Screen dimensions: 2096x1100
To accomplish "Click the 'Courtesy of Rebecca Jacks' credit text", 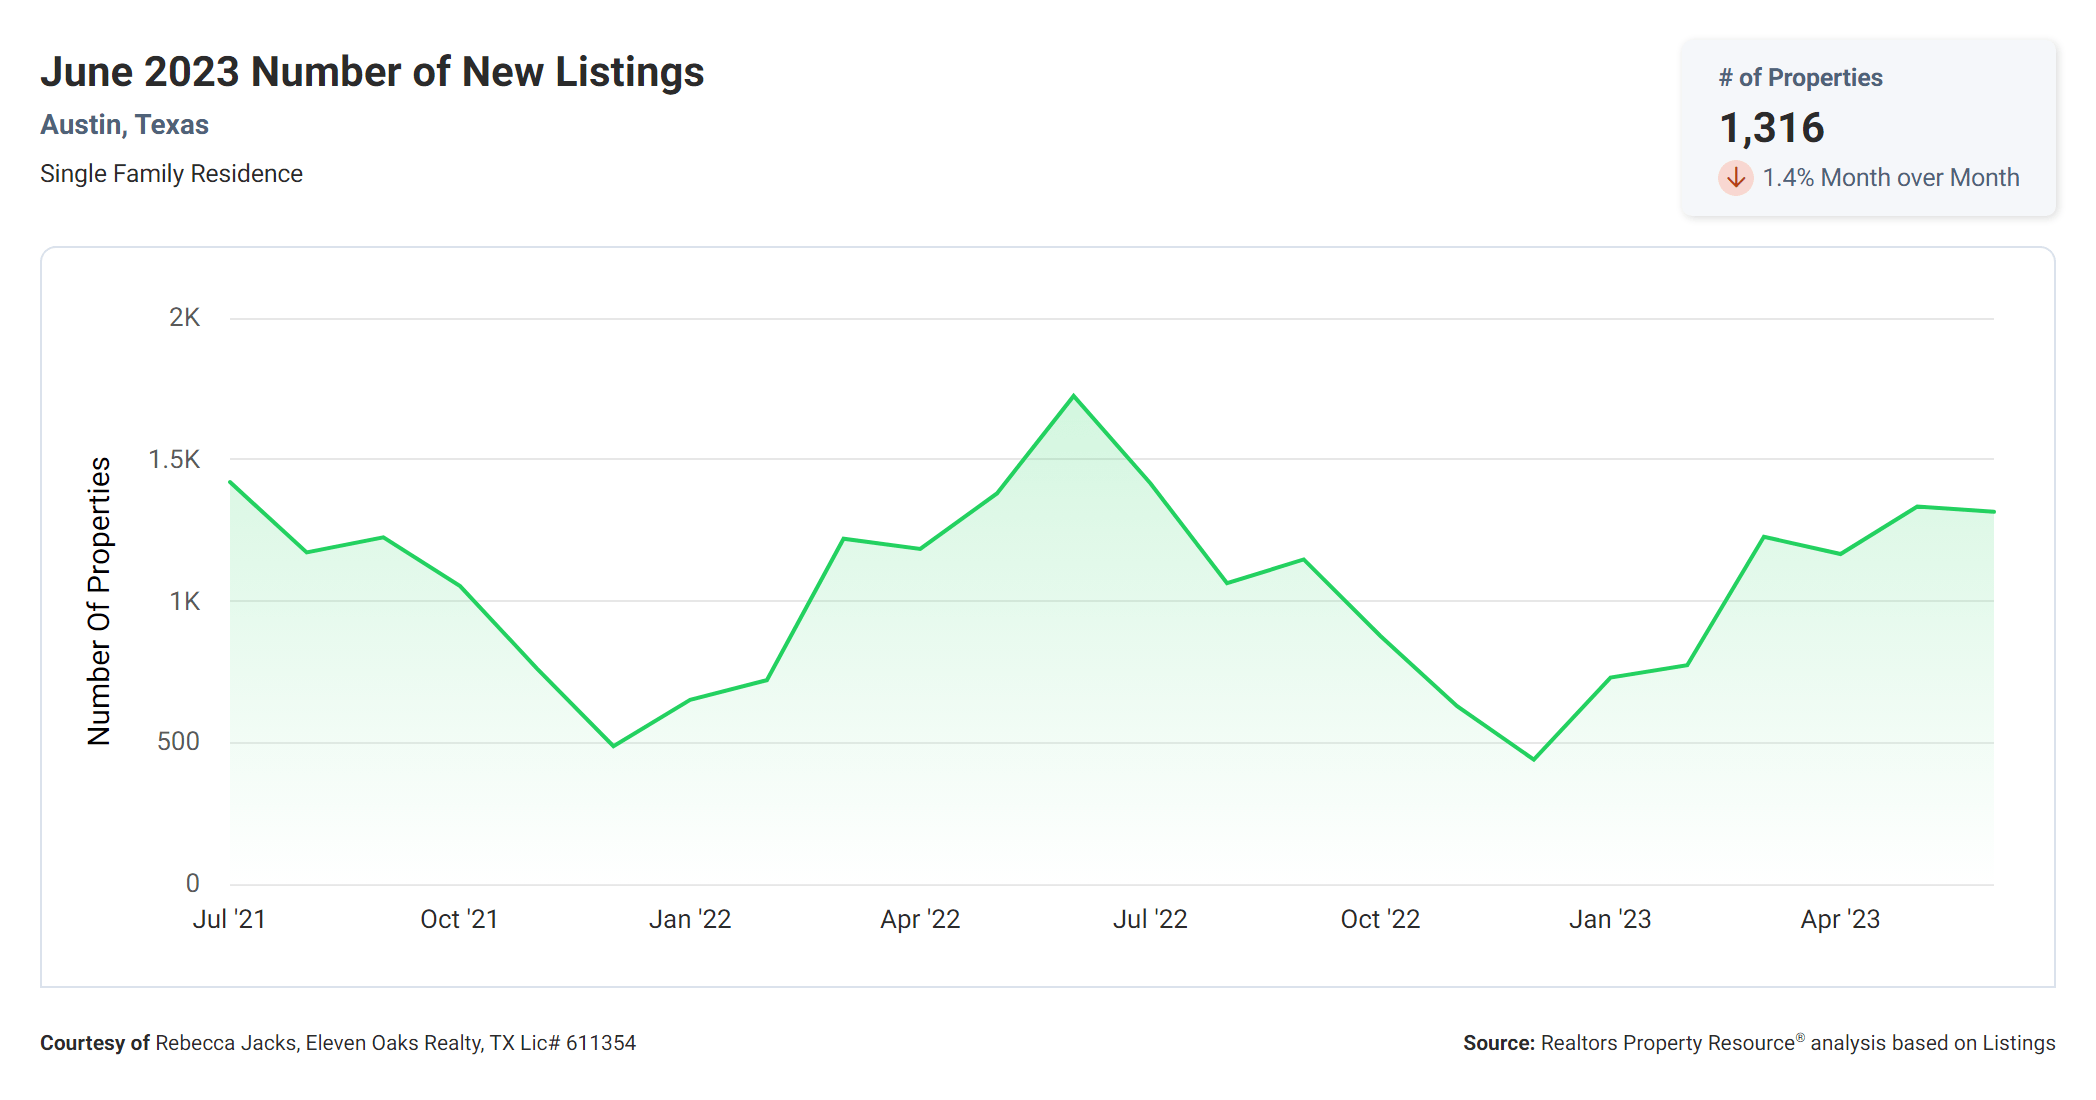I will pos(338,1043).
